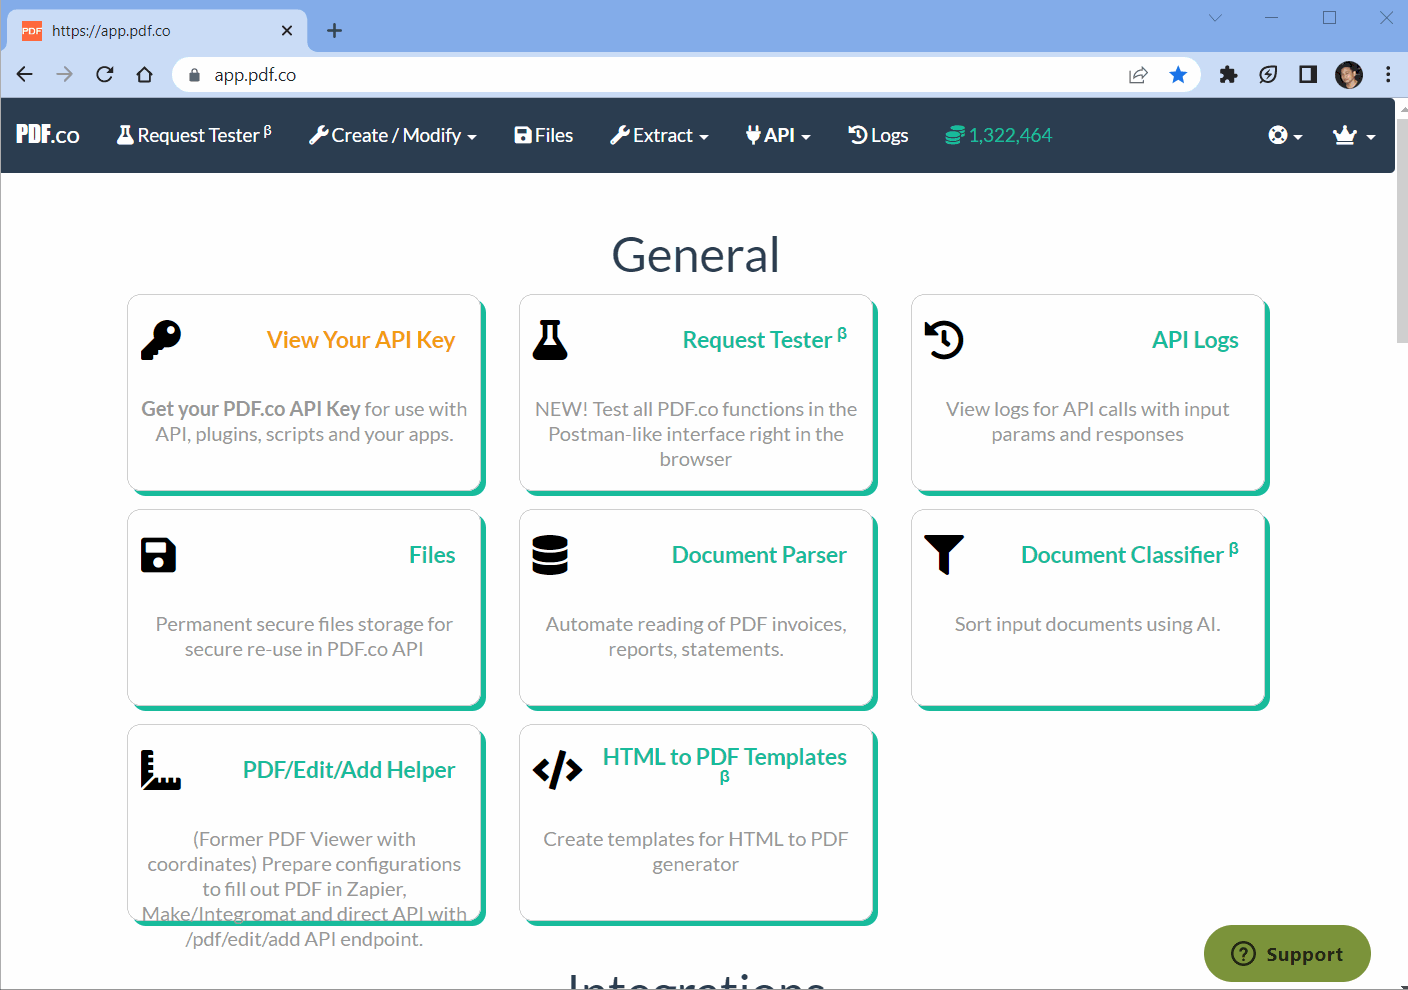This screenshot has height=990, width=1408.
Task: Click the lock site info icon
Action: pyautogui.click(x=195, y=75)
